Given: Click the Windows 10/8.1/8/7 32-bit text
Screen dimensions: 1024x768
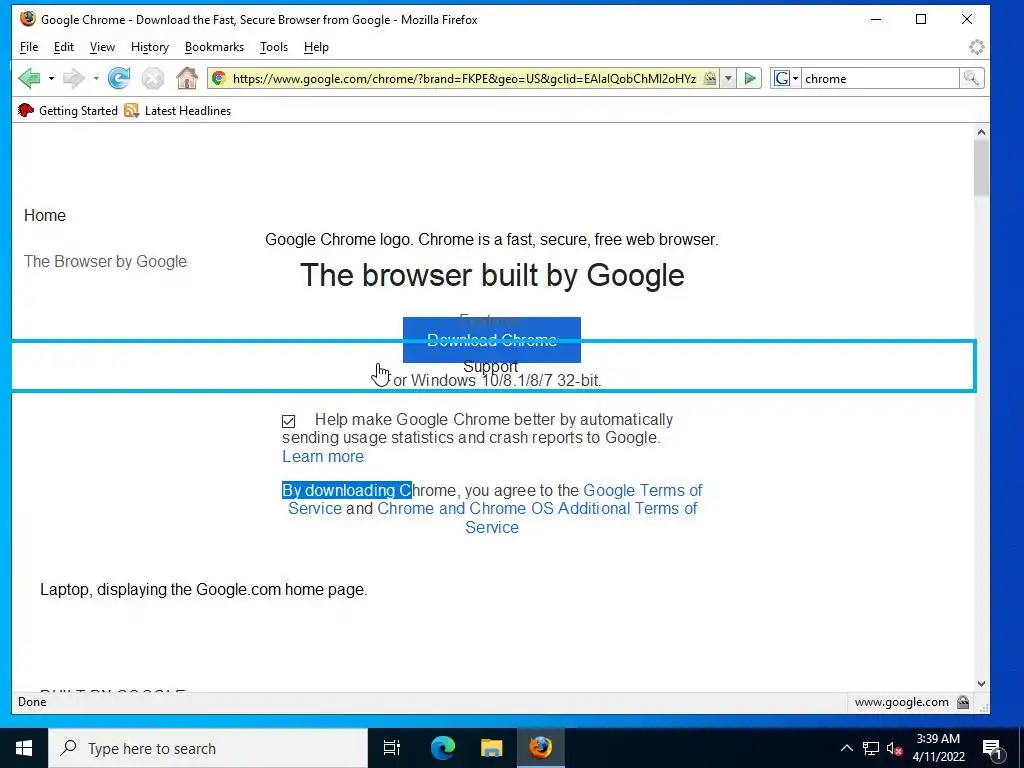Looking at the screenshot, I should [506, 380].
